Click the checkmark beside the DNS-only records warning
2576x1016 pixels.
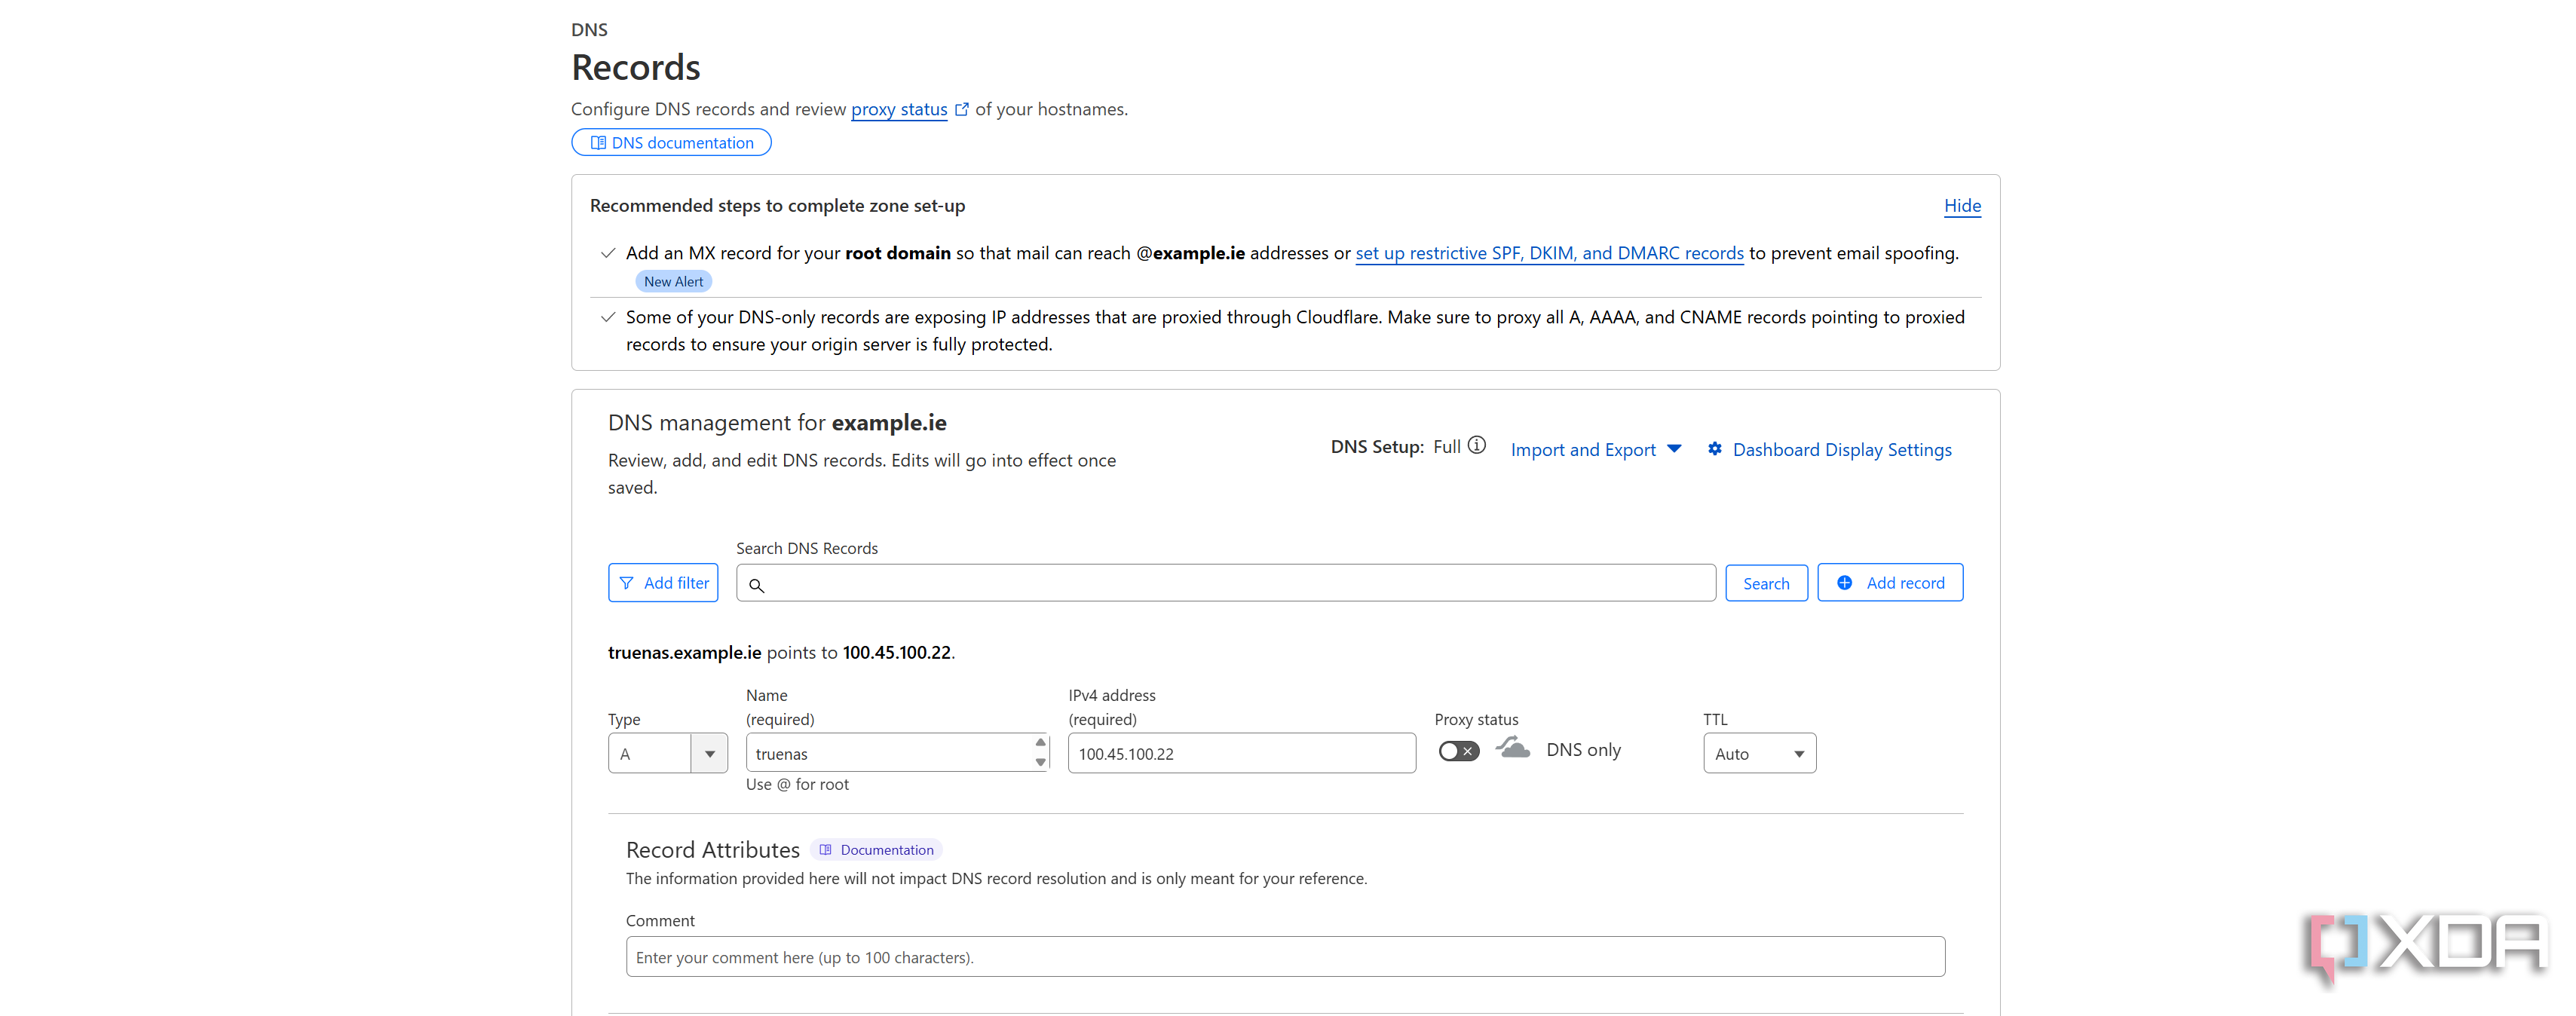point(607,317)
